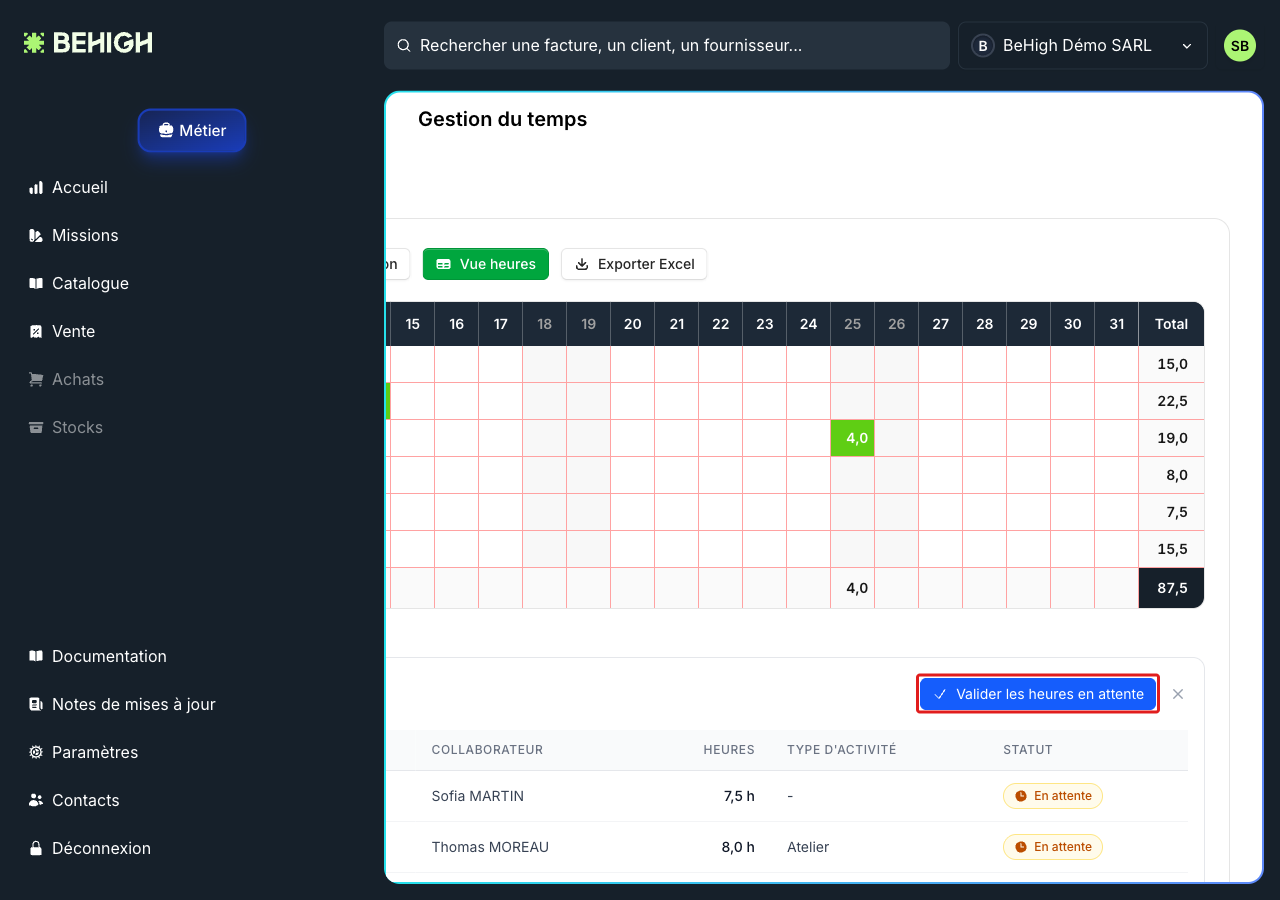Screen dimensions: 1280x900
Task: Click the Déconnexion lock icon
Action: (36, 848)
